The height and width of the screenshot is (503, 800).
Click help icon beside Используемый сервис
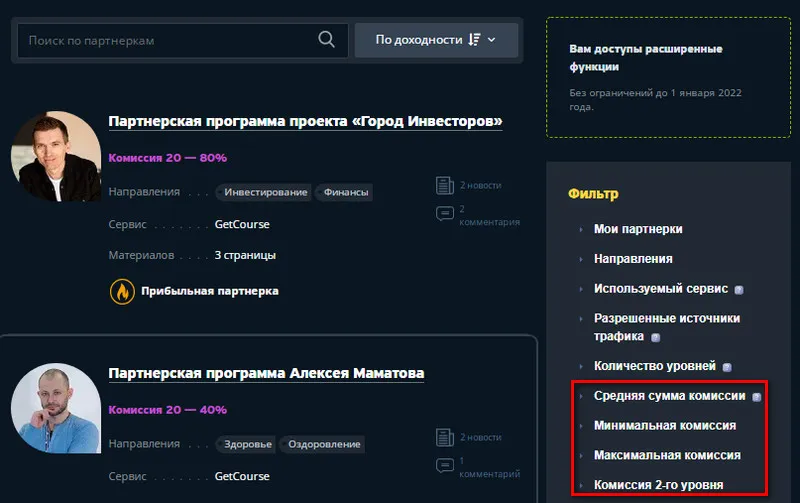(x=739, y=290)
